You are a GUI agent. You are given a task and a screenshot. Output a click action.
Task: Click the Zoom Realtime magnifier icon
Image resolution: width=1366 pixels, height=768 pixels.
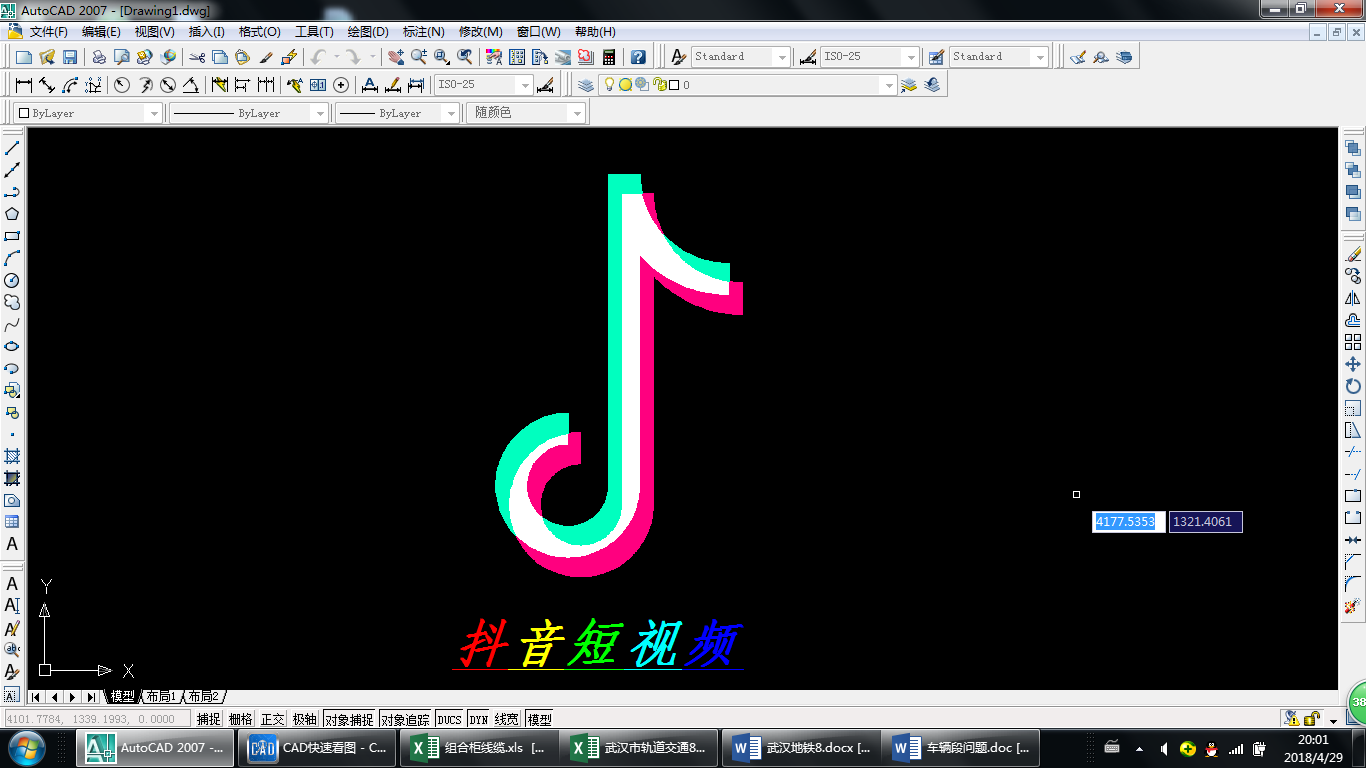pos(419,57)
